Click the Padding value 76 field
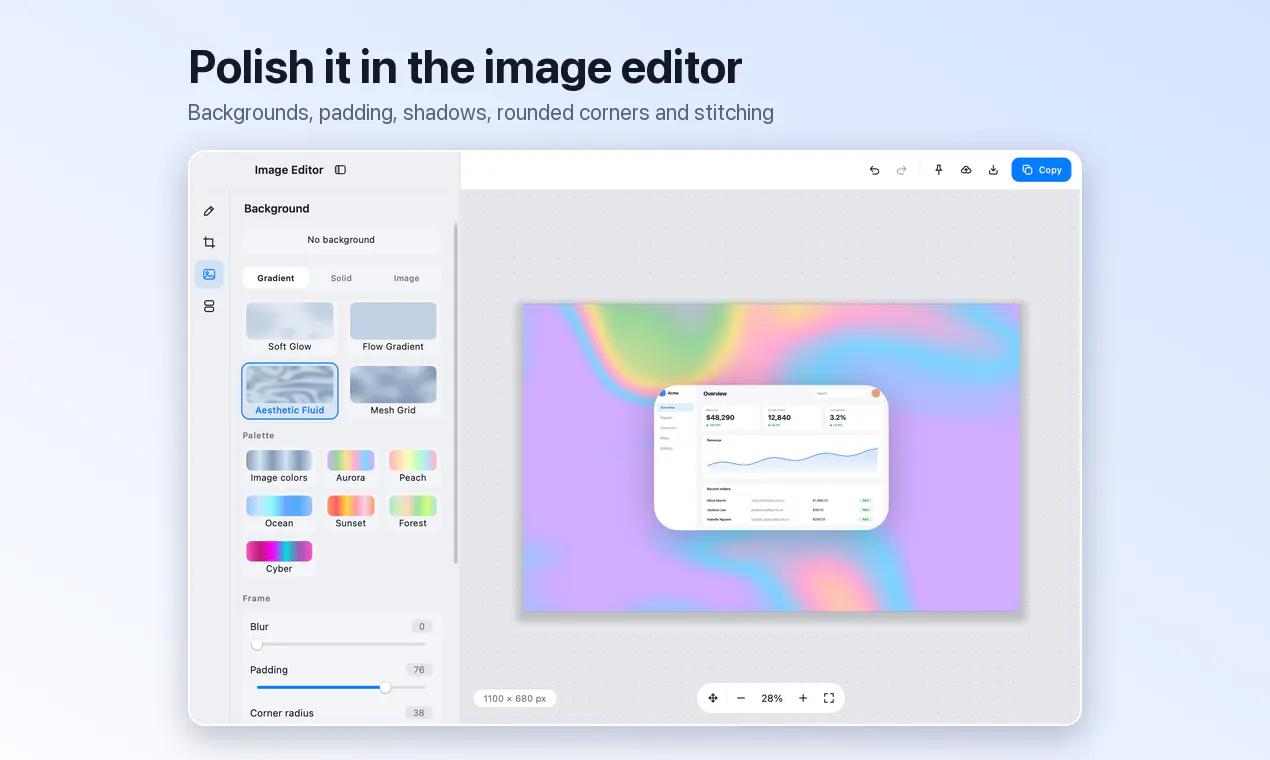1270x760 pixels. pos(419,670)
